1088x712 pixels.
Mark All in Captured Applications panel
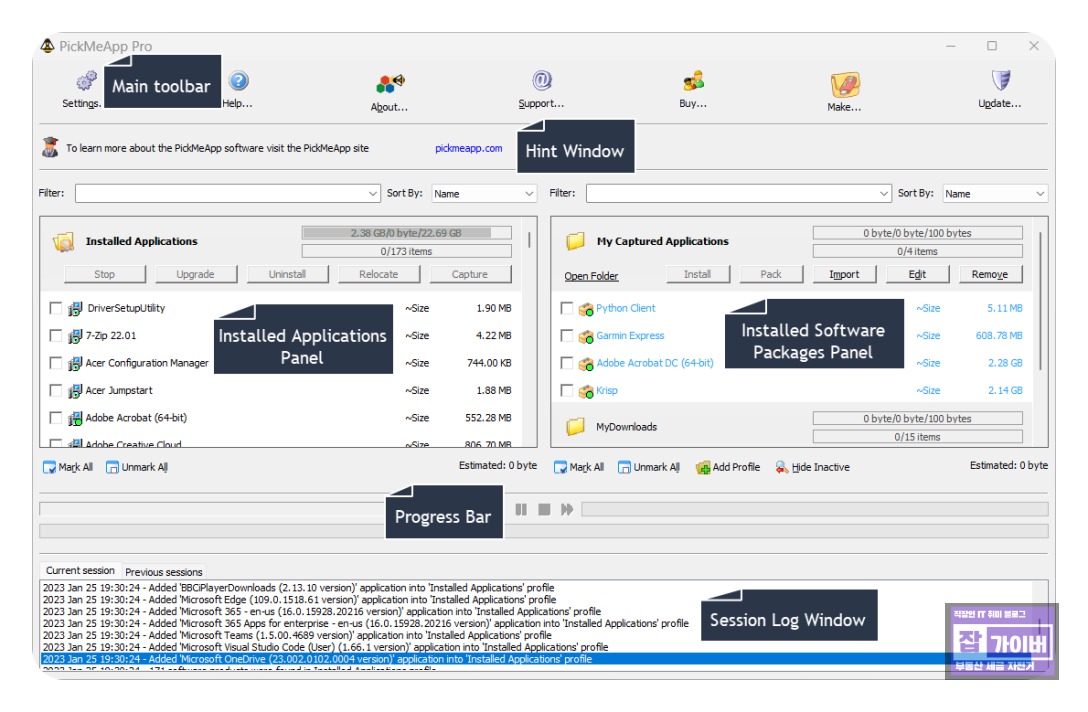(x=579, y=468)
